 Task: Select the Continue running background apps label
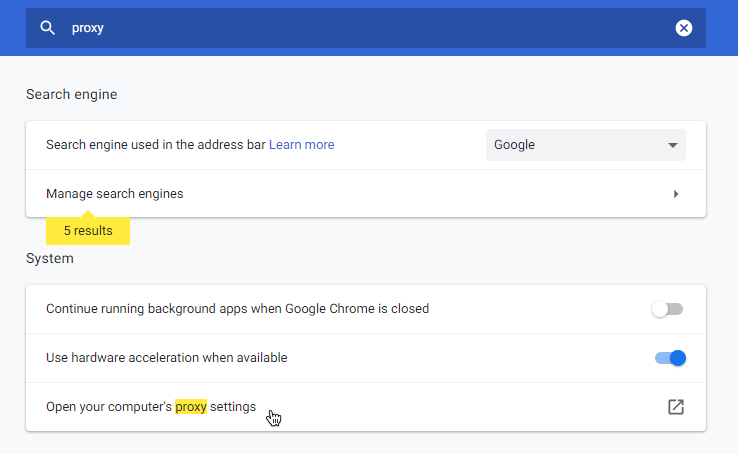237,309
